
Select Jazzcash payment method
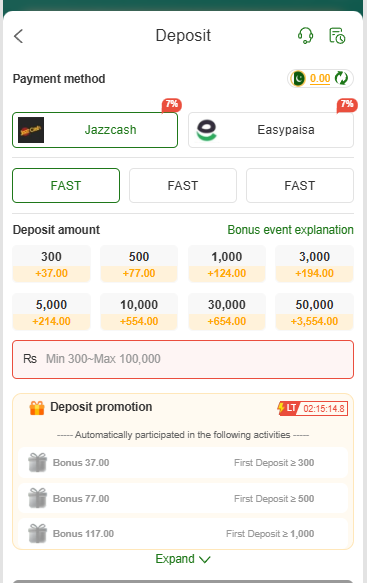95,130
